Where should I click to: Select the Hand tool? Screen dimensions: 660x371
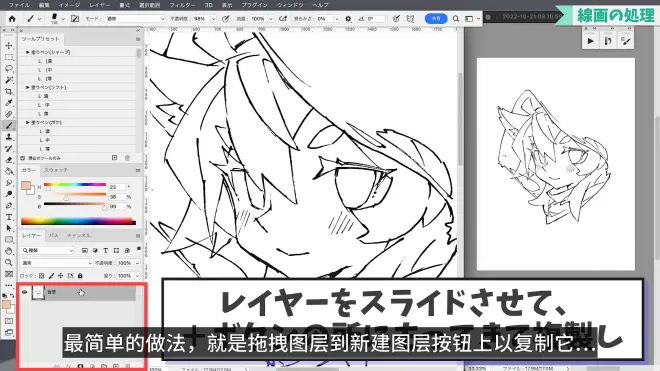[x=9, y=251]
